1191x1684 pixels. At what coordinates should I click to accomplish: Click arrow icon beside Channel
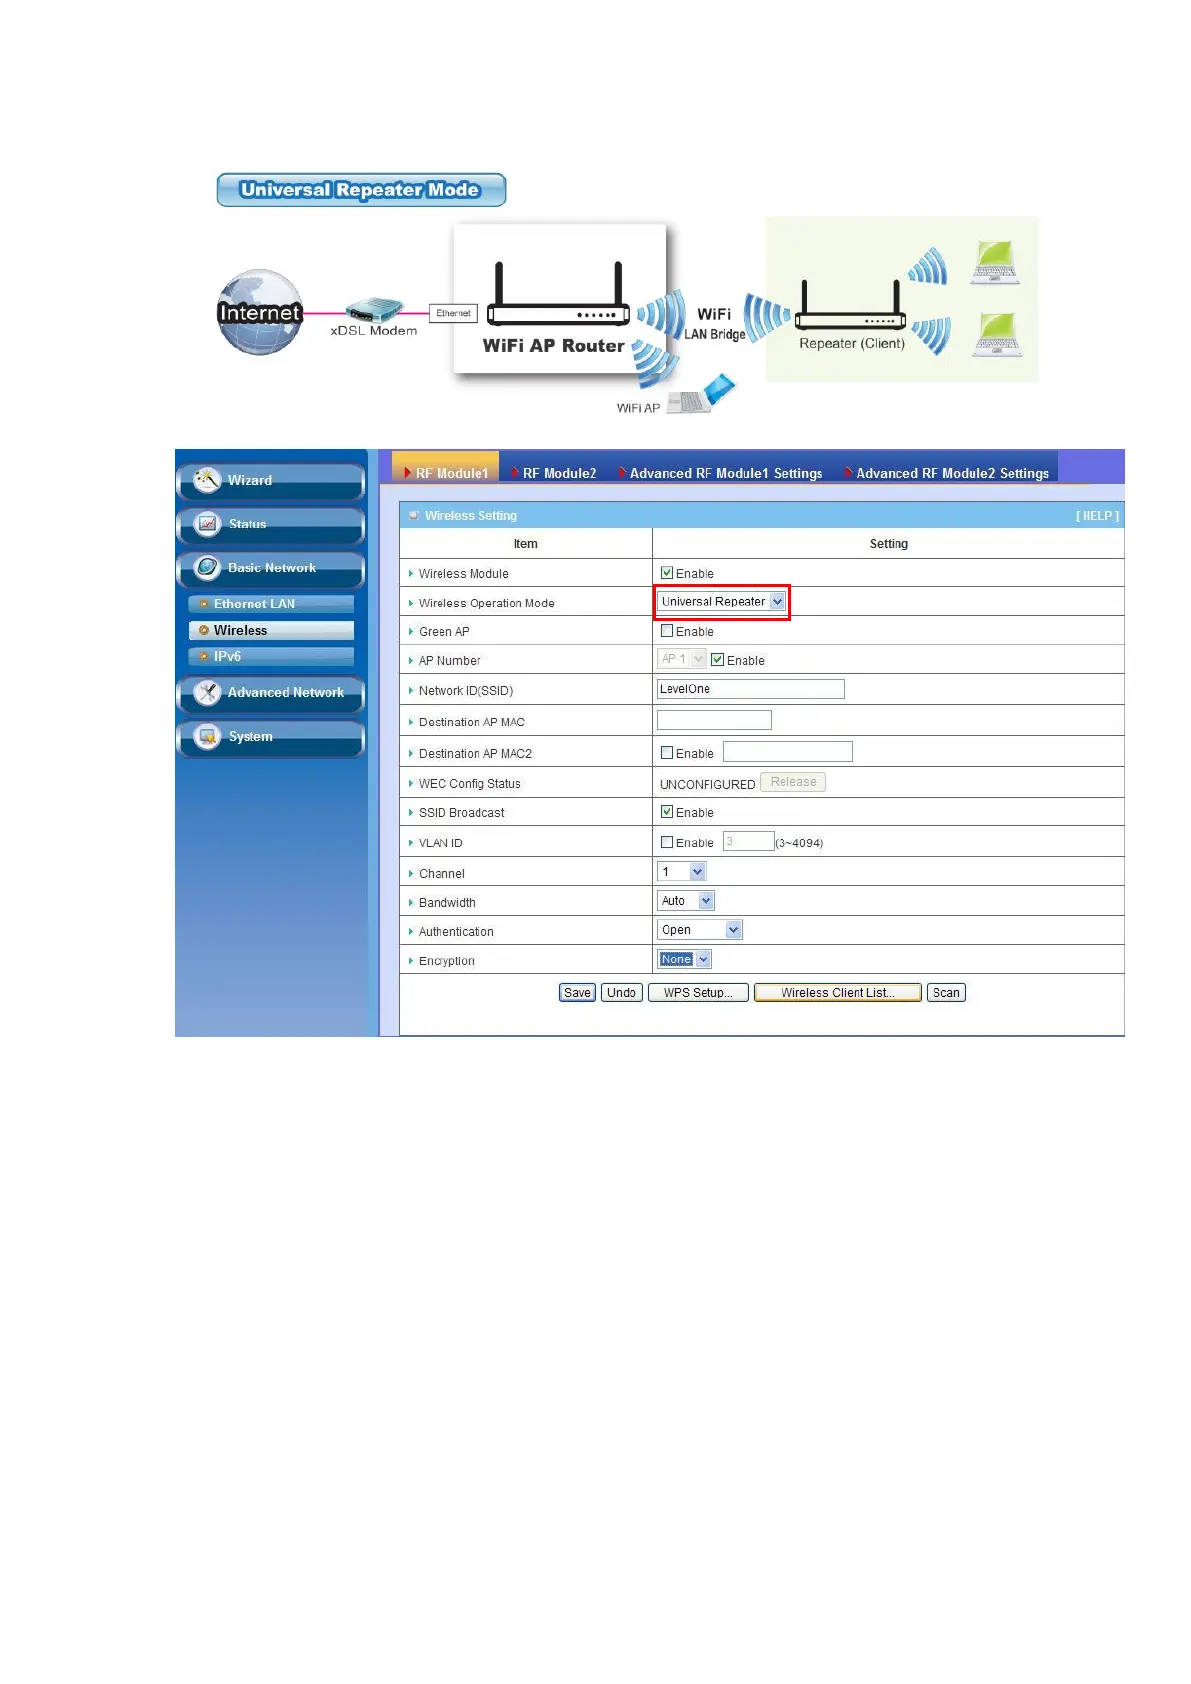411,873
